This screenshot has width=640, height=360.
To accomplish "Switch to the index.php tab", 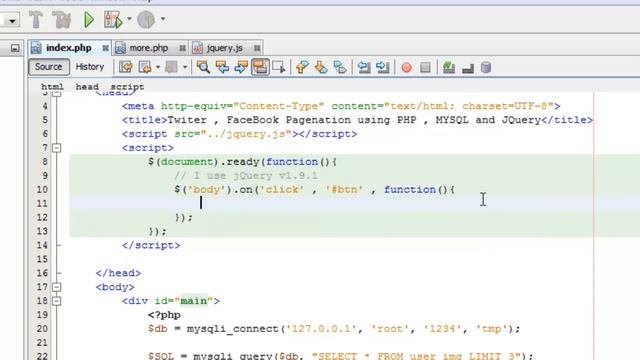I will (x=68, y=48).
